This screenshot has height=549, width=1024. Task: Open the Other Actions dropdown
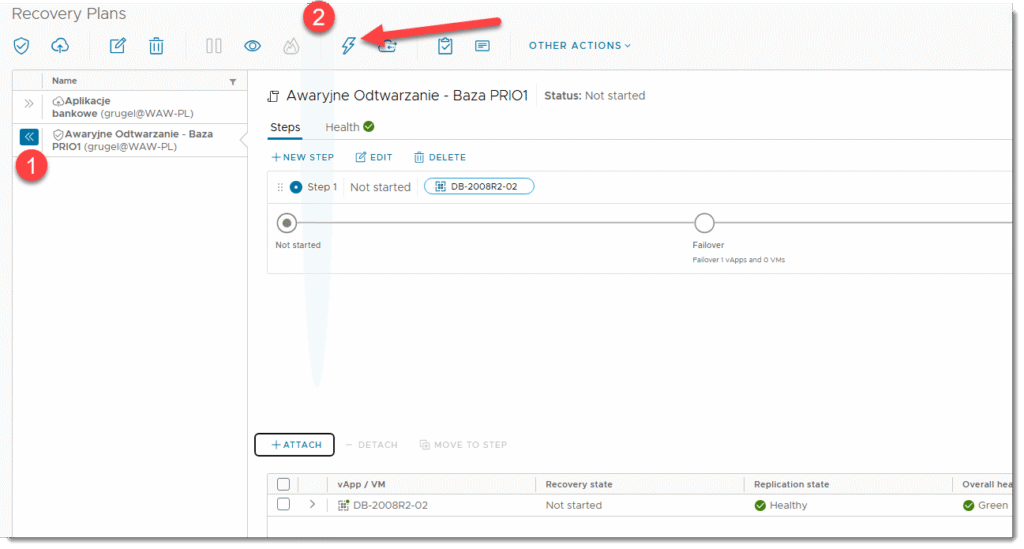(x=580, y=46)
